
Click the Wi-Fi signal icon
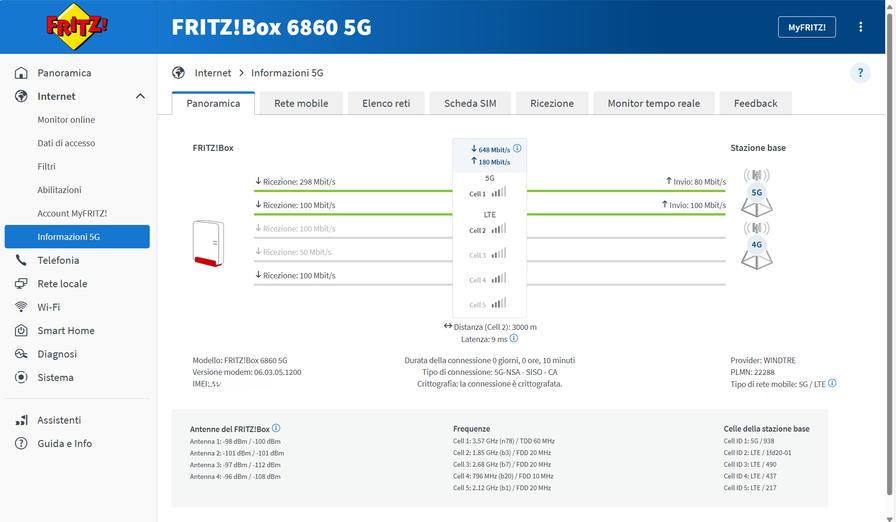tap(21, 307)
